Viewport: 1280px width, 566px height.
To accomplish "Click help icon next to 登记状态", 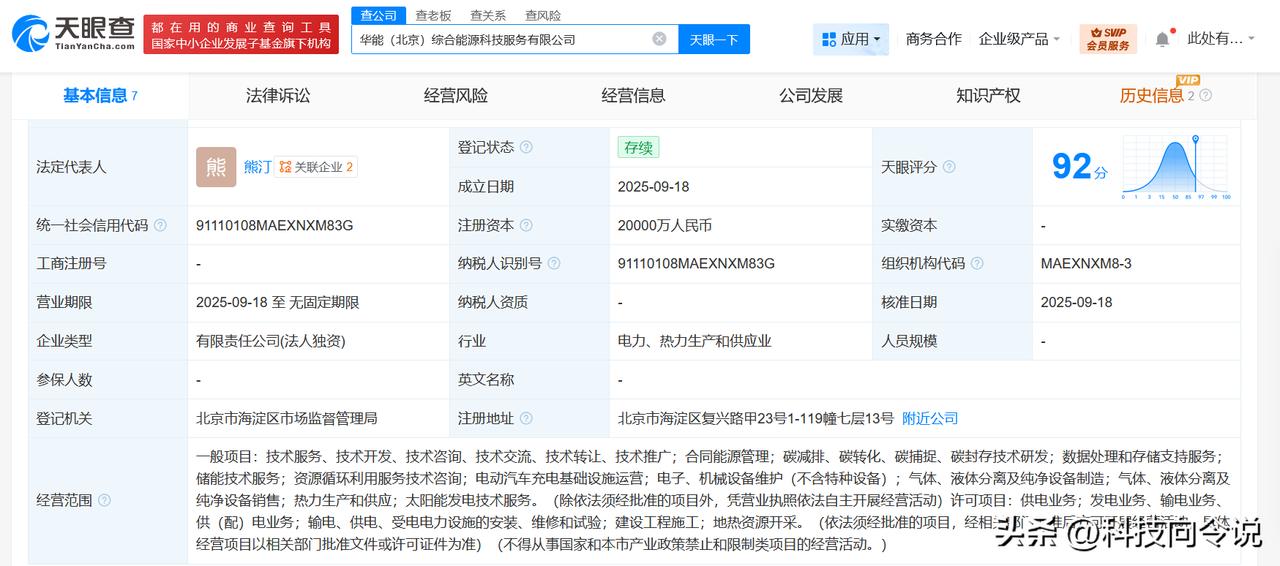I will coord(526,148).
